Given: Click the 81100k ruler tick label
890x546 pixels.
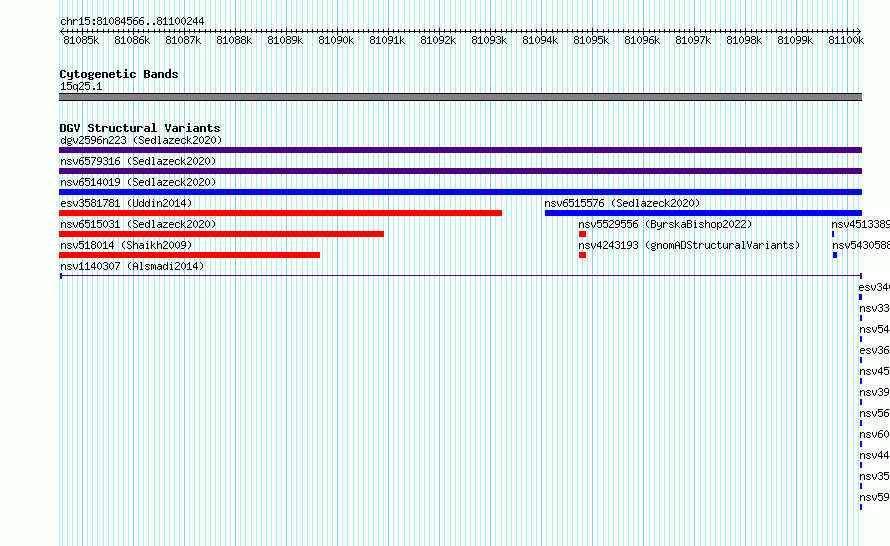Looking at the screenshot, I should pos(846,40).
